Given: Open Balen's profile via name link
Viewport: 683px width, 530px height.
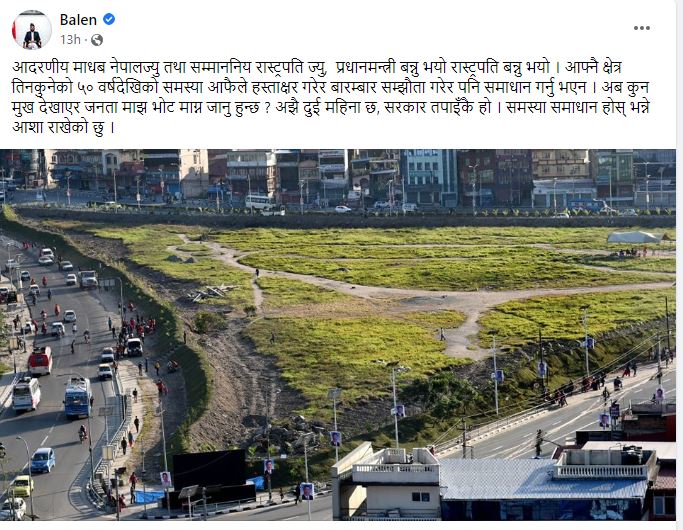Looking at the screenshot, I should point(78,20).
